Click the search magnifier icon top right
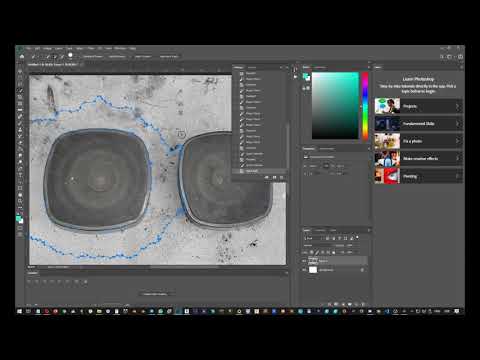 click(442, 57)
